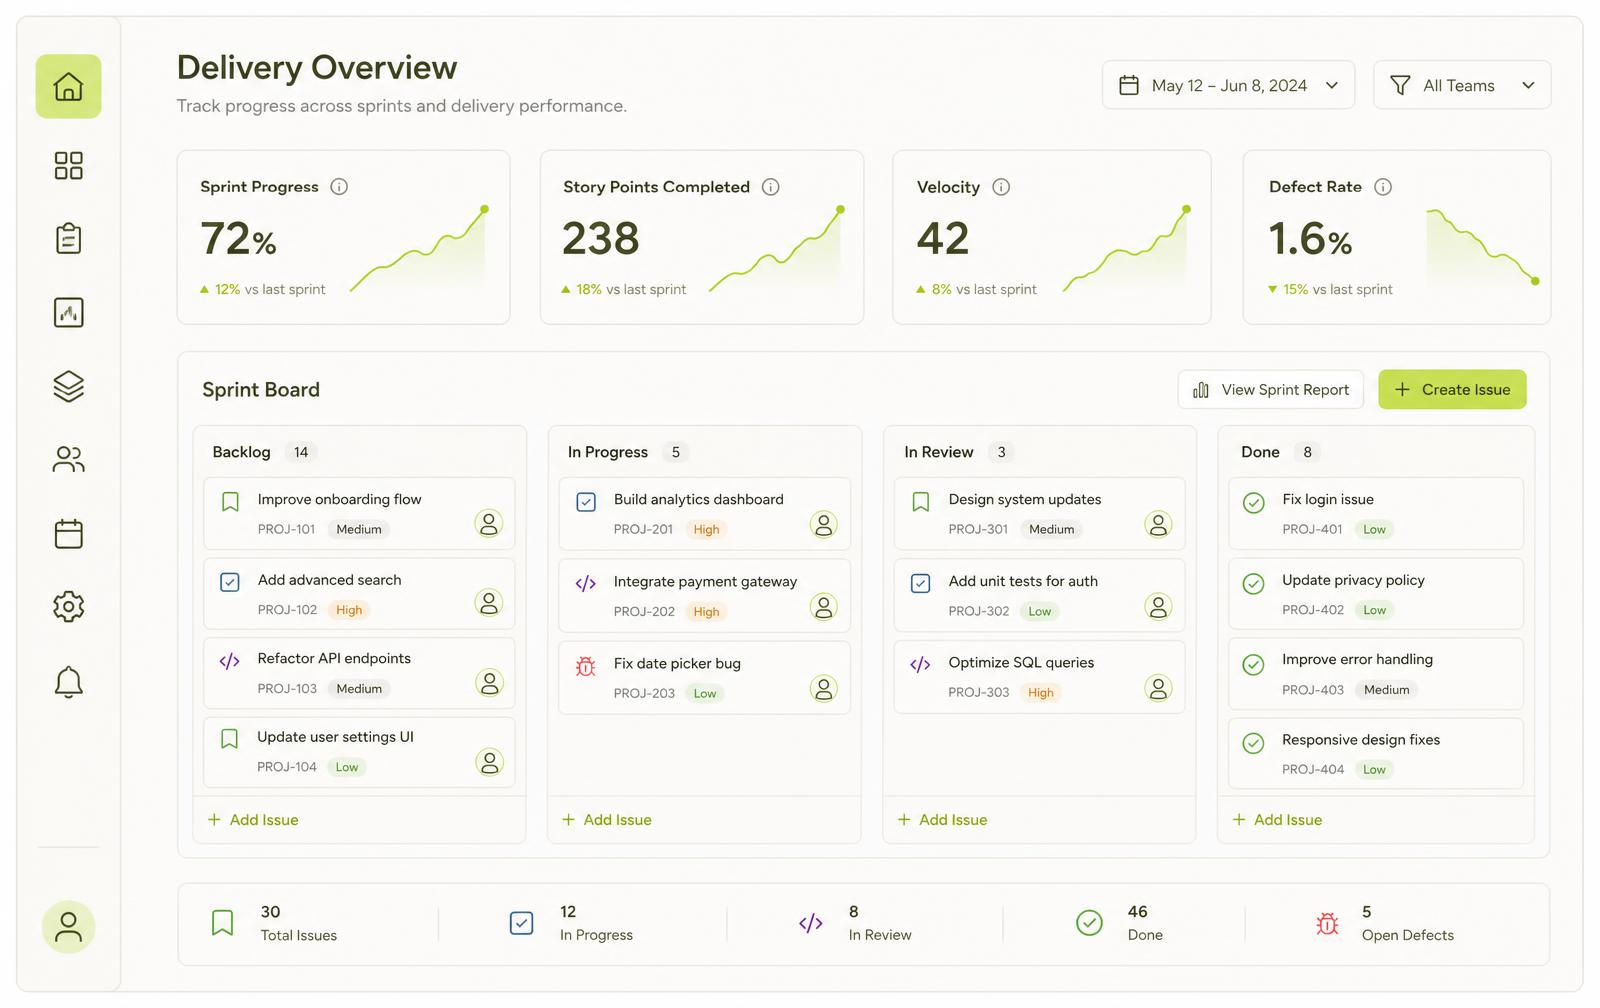Image resolution: width=1600 pixels, height=1008 pixels.
Task: Toggle done checkmark on Fix login issue
Action: pos(1253,503)
